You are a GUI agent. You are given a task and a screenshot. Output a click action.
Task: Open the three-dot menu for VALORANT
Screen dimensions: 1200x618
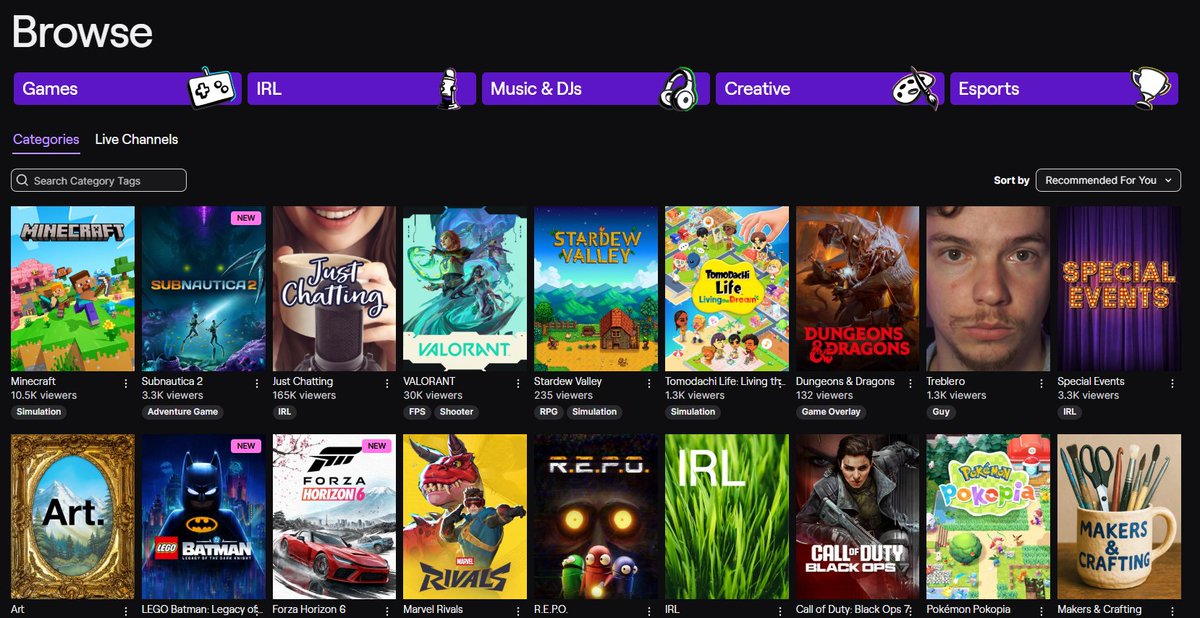coord(519,383)
